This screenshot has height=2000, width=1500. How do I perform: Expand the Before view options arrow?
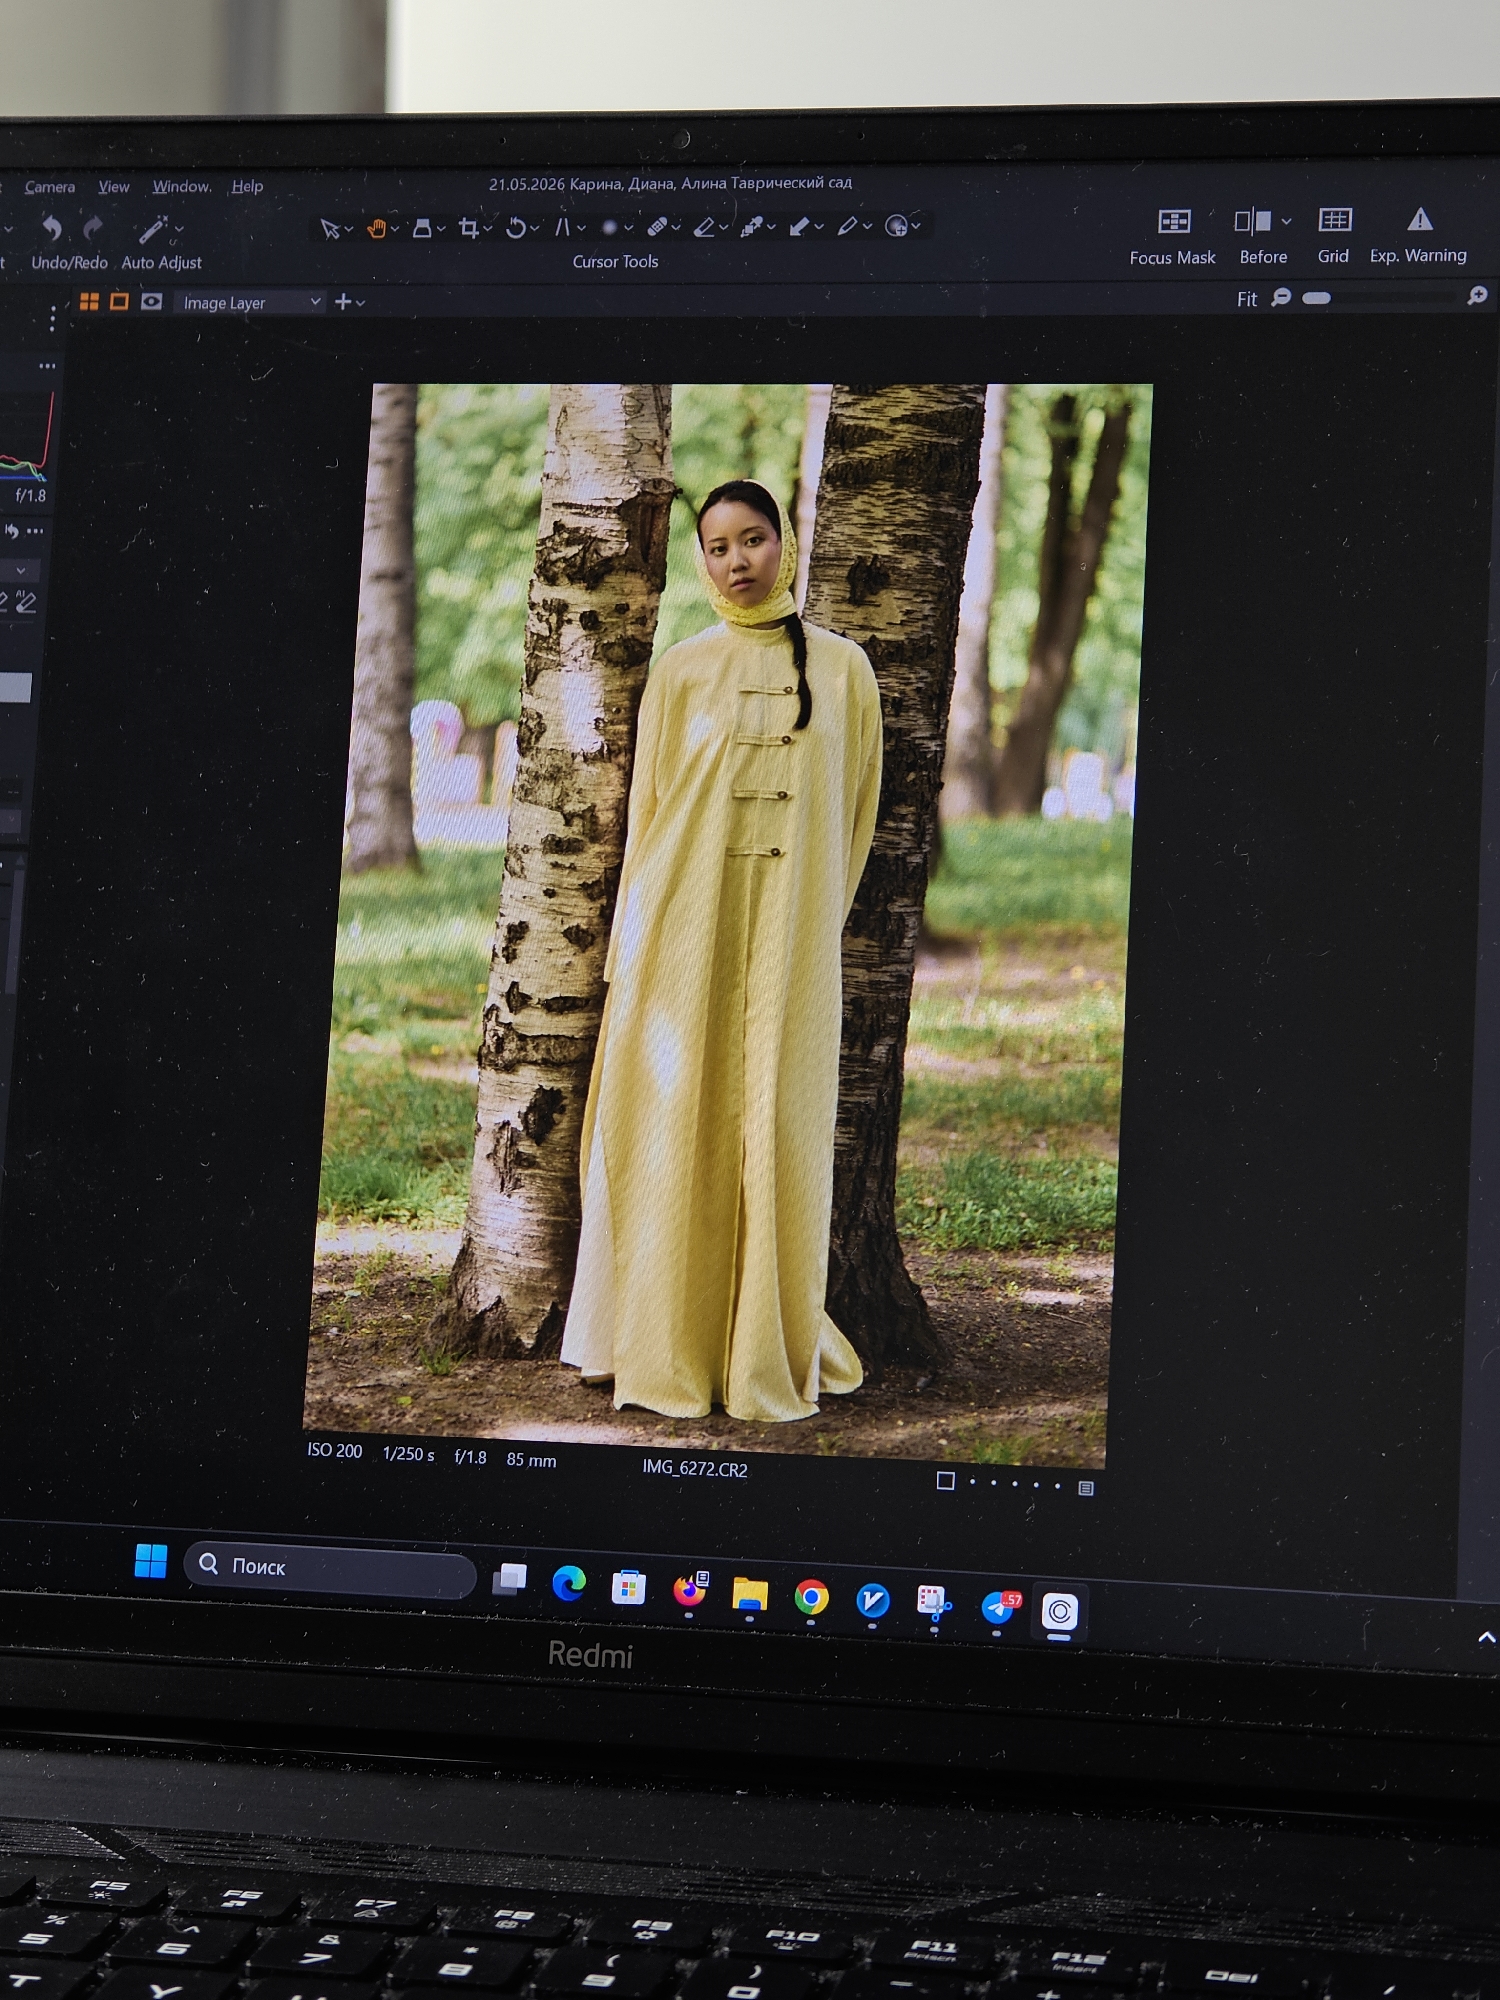coord(1286,221)
